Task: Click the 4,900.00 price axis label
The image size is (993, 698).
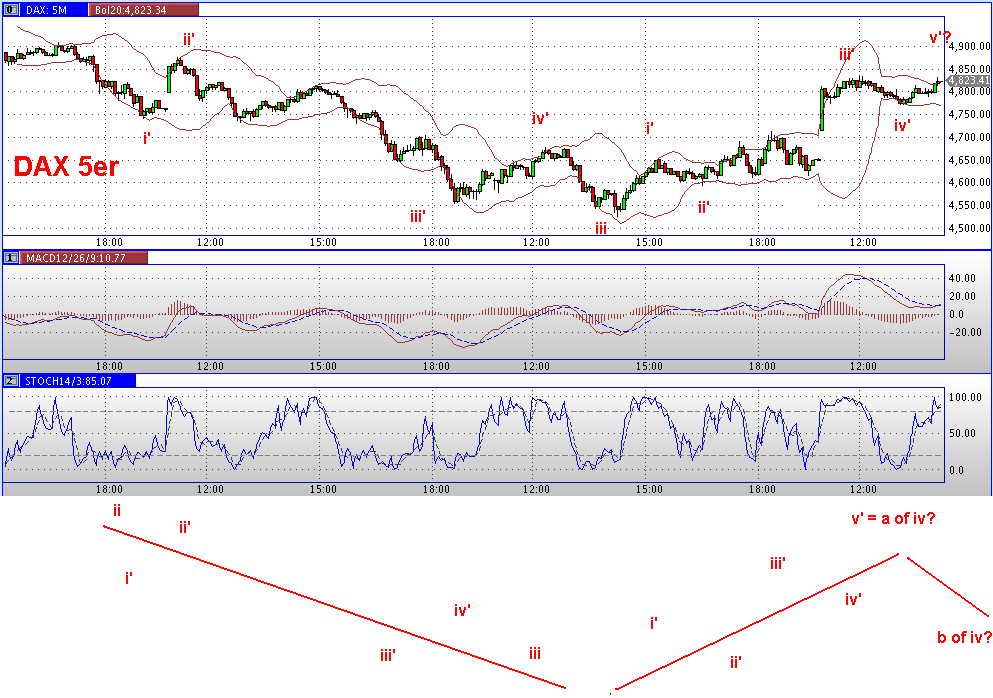Action: (x=970, y=46)
